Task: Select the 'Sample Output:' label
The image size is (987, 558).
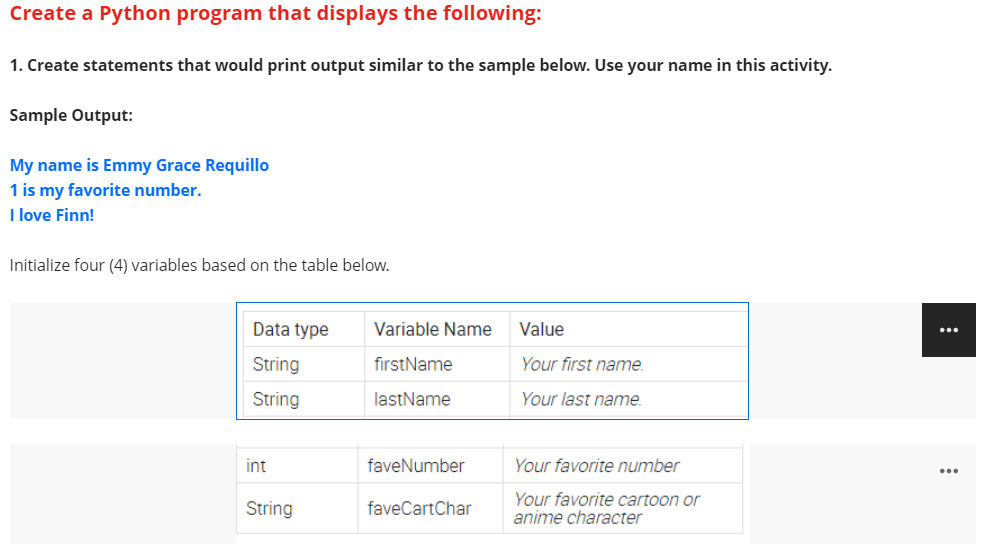Action: point(71,115)
